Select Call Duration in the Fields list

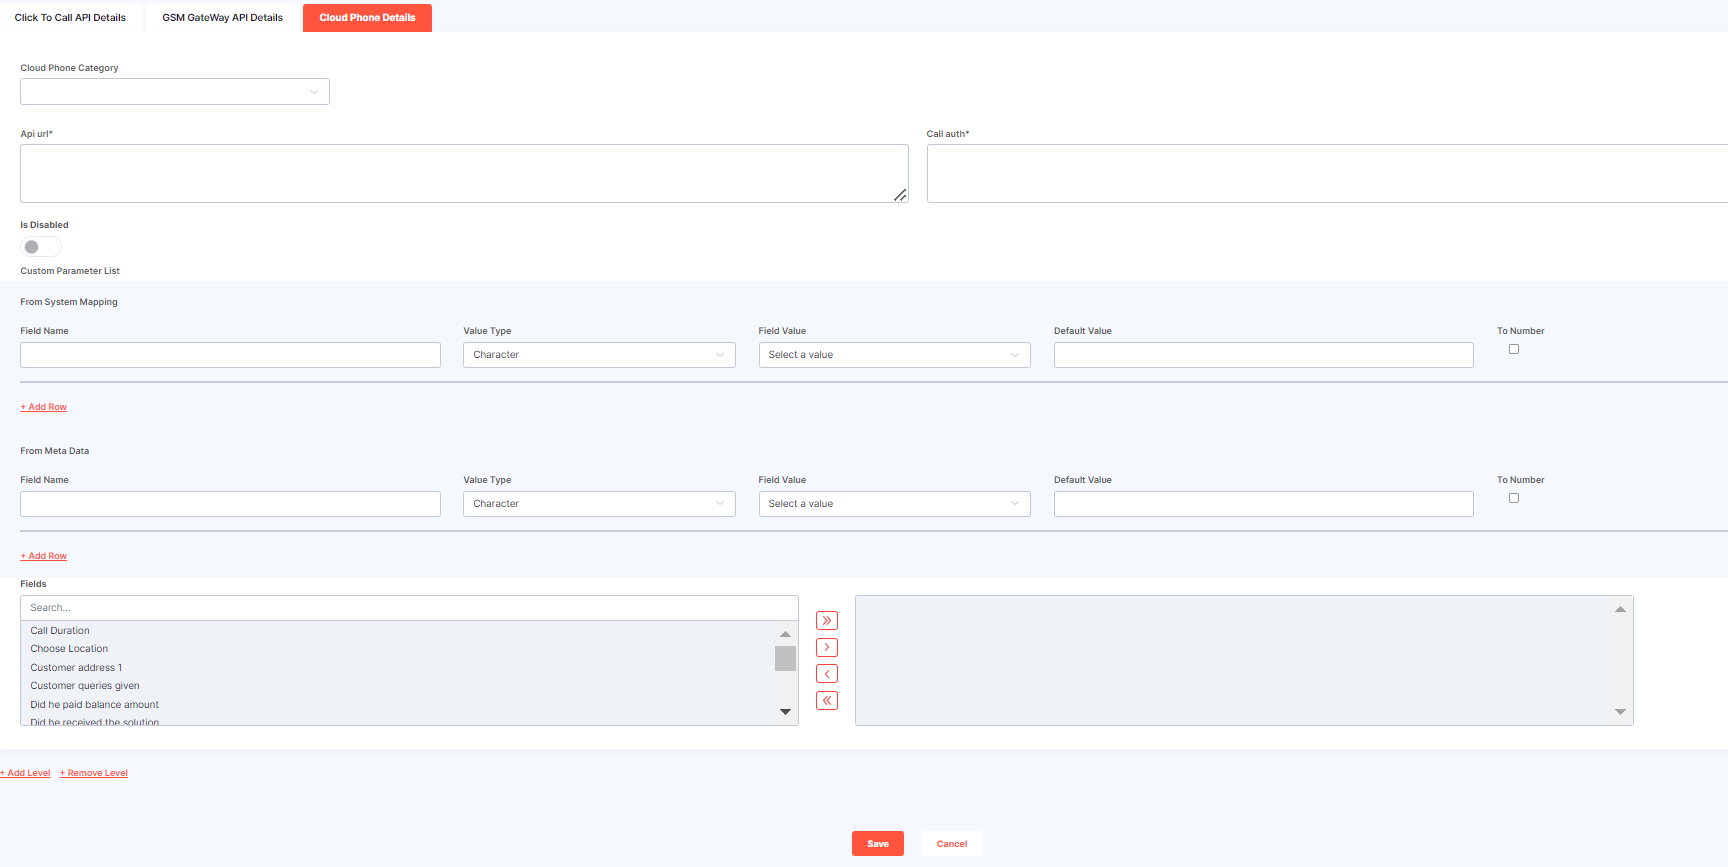(60, 631)
